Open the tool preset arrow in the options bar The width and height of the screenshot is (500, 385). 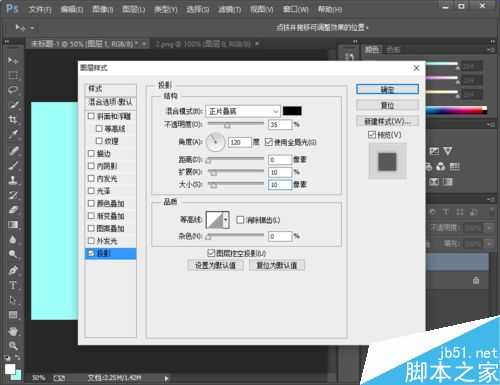pyautogui.click(x=32, y=28)
